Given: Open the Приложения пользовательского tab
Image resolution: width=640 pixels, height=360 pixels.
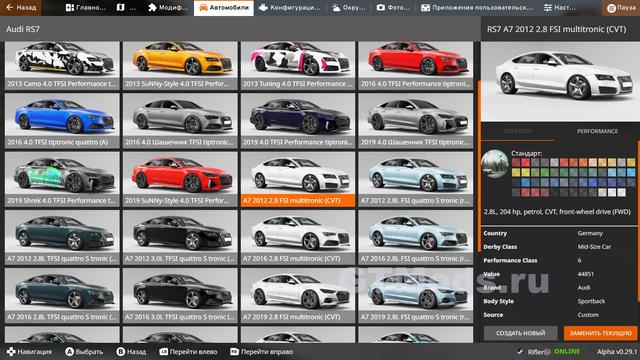Looking at the screenshot, I should click(x=477, y=8).
